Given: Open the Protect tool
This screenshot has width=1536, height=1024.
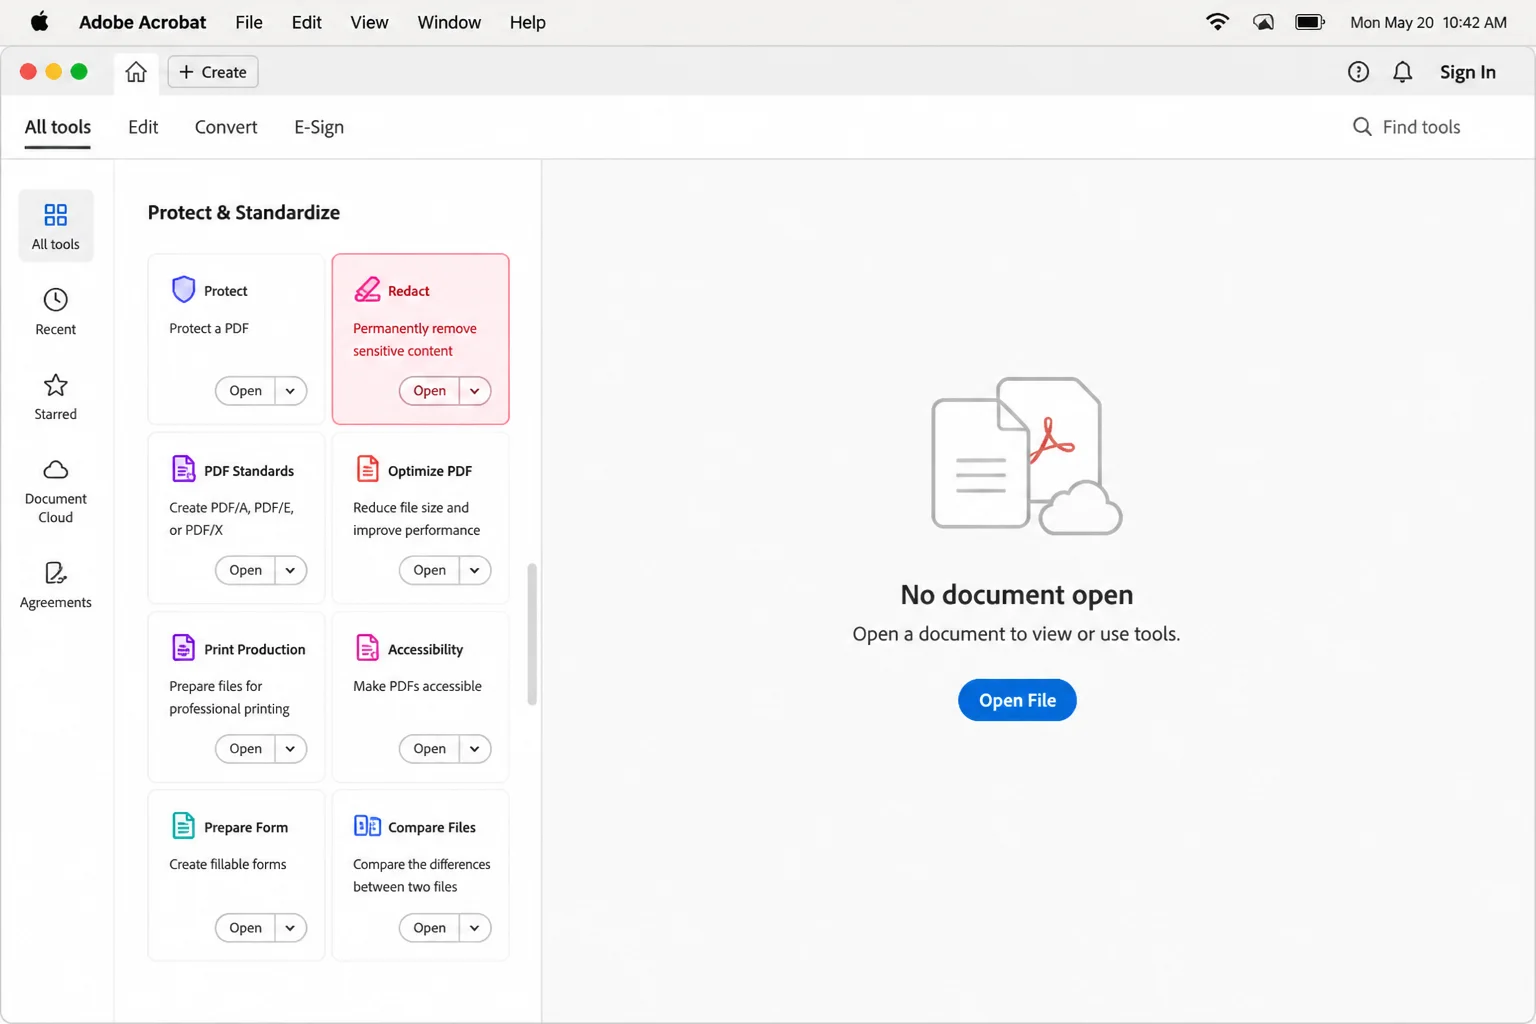Looking at the screenshot, I should (x=245, y=391).
